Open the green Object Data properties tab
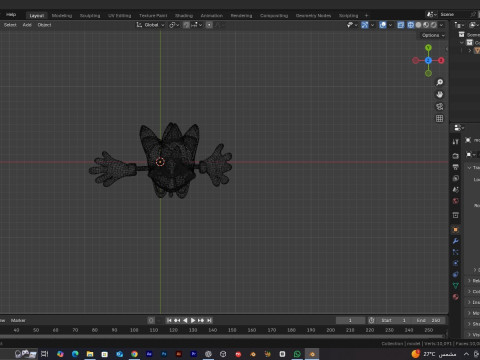480x360 pixels. click(455, 286)
